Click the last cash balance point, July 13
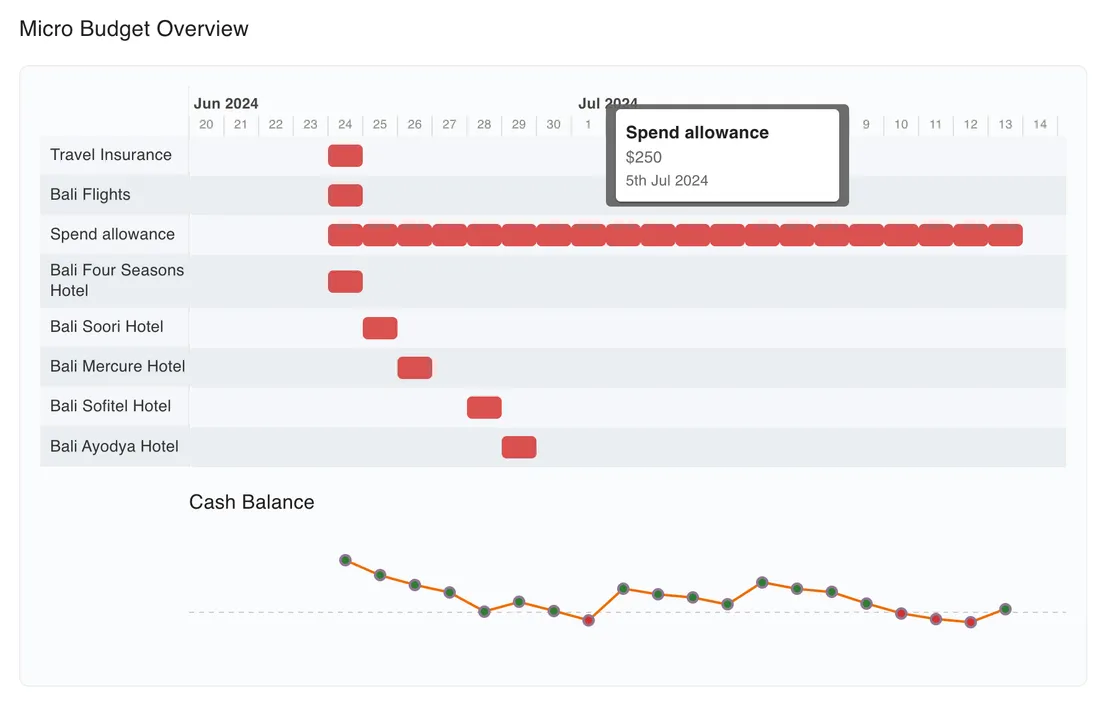This screenshot has height=701, width=1100. click(1005, 609)
